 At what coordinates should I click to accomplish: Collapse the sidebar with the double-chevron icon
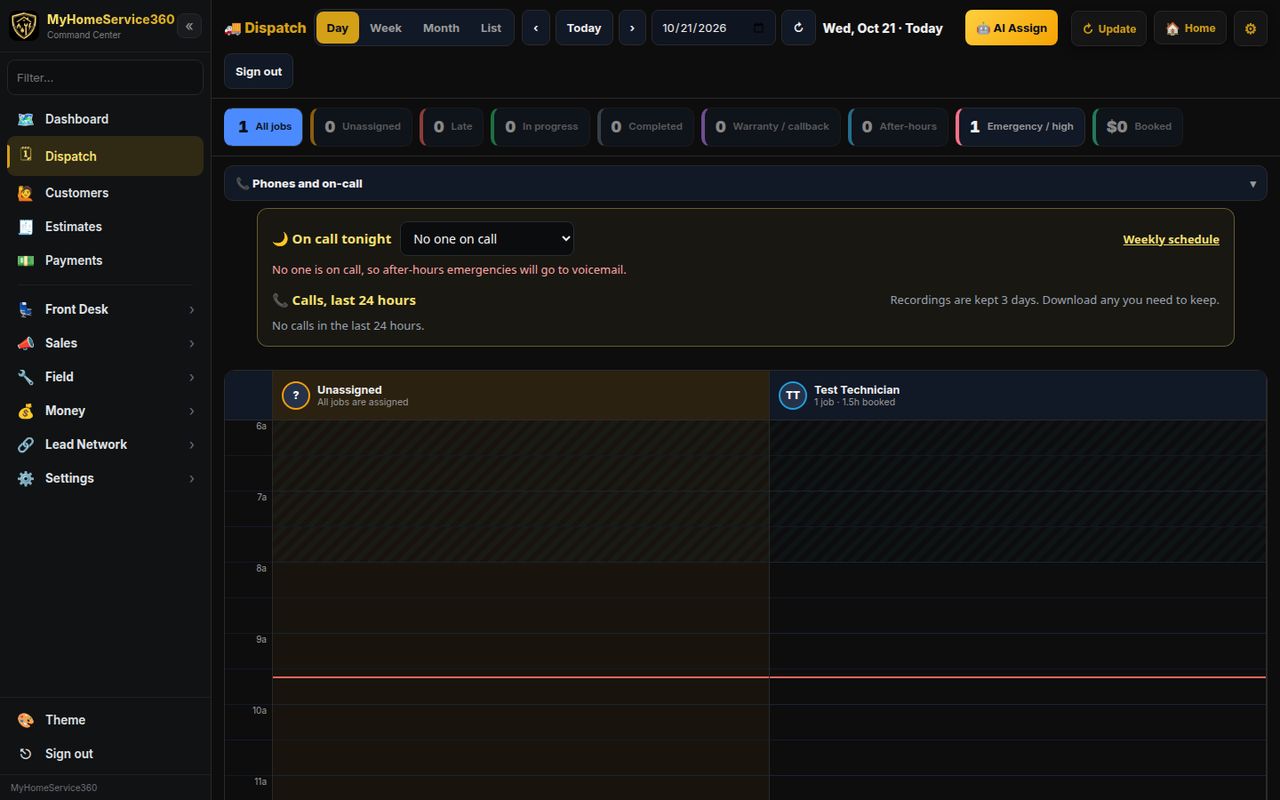189,27
